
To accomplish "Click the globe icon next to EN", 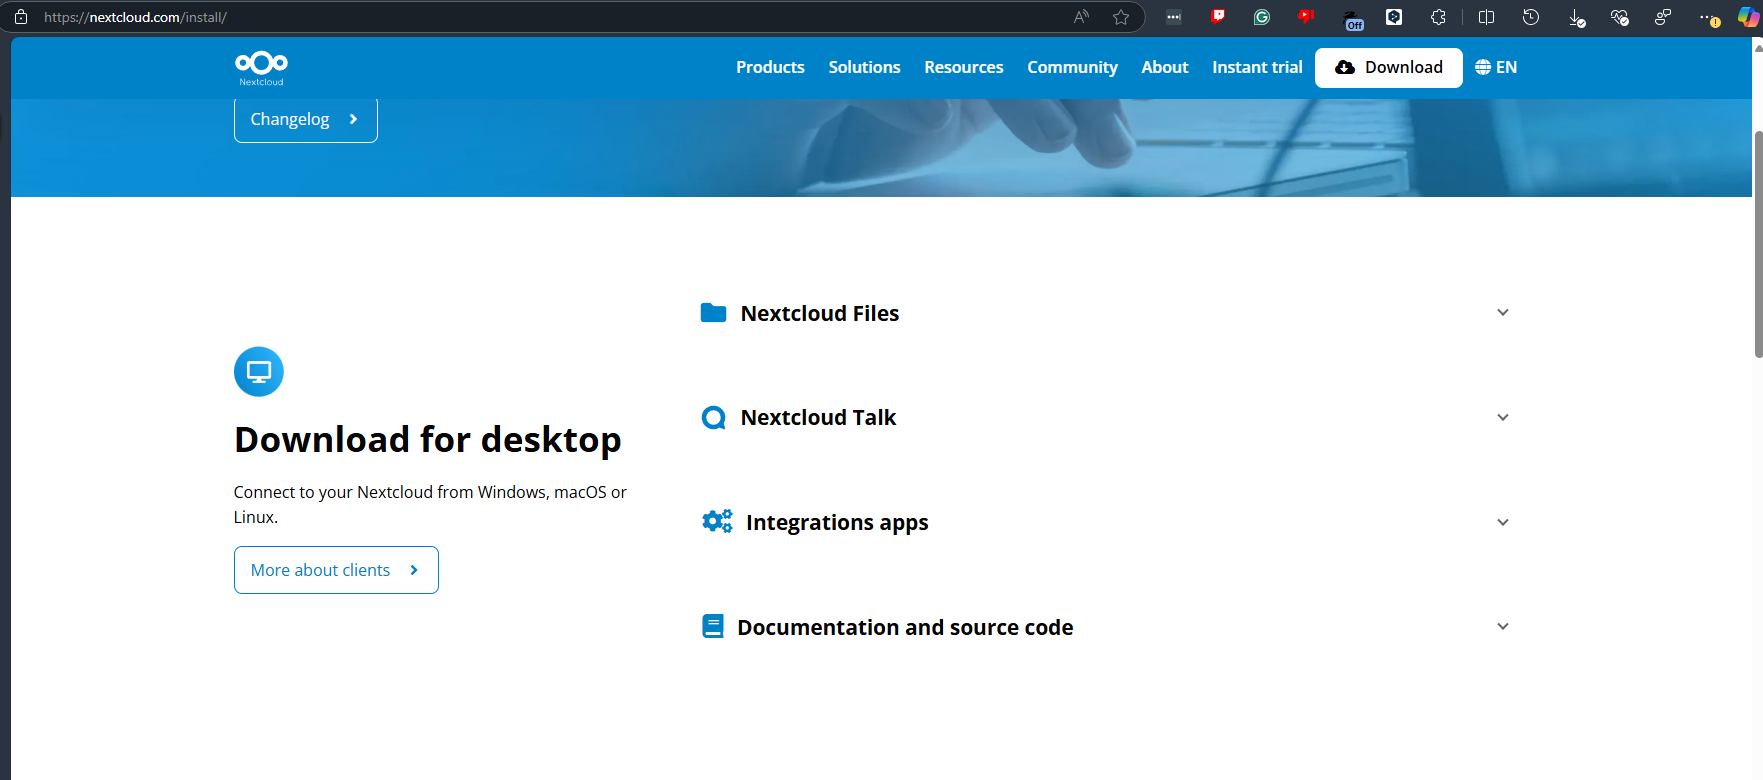I will pyautogui.click(x=1483, y=67).
